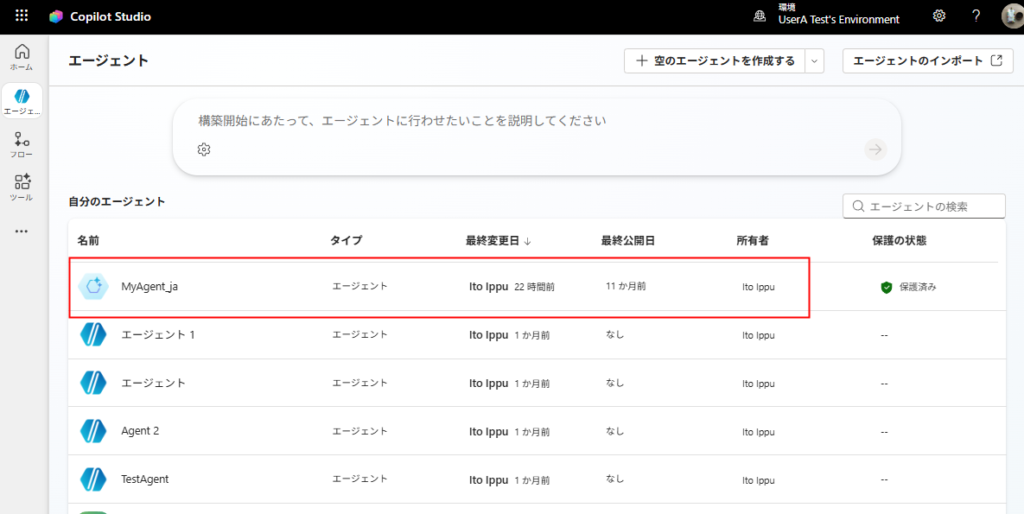Image resolution: width=1024 pixels, height=514 pixels.
Task: Click the user profile avatar
Action: (1010, 16)
